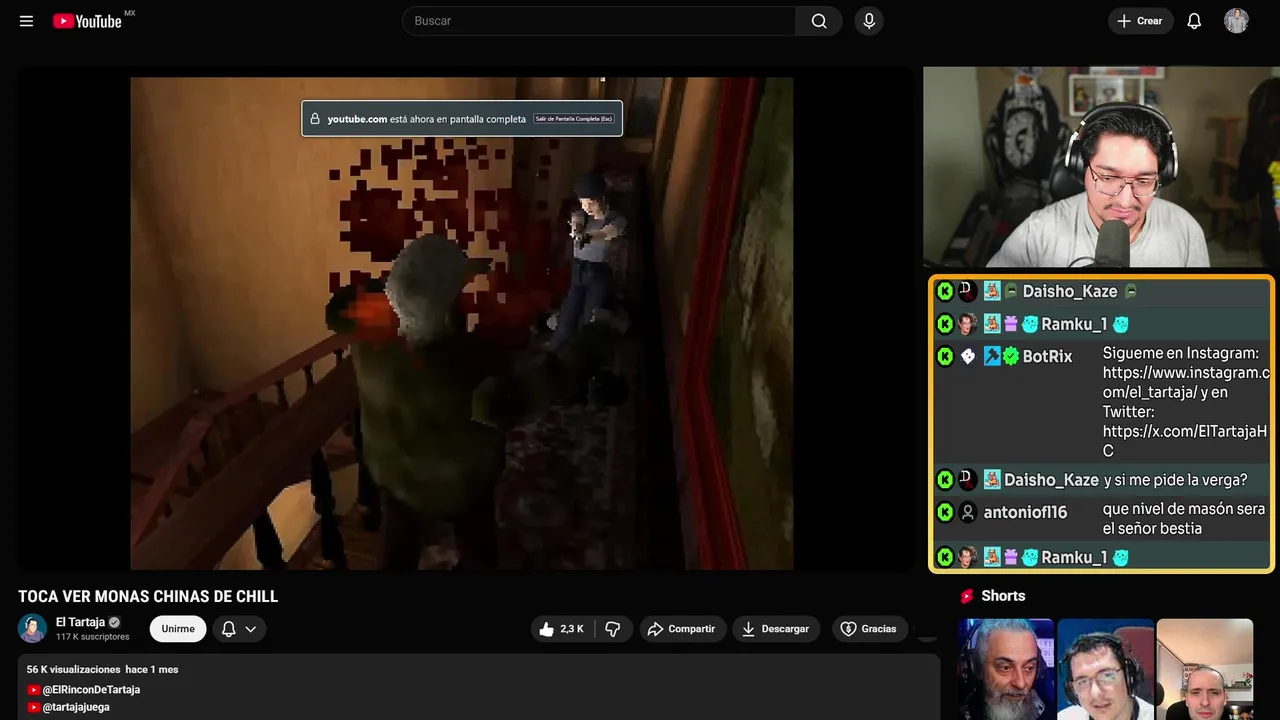Click BotRix's green verified badge in chat

point(1011,356)
